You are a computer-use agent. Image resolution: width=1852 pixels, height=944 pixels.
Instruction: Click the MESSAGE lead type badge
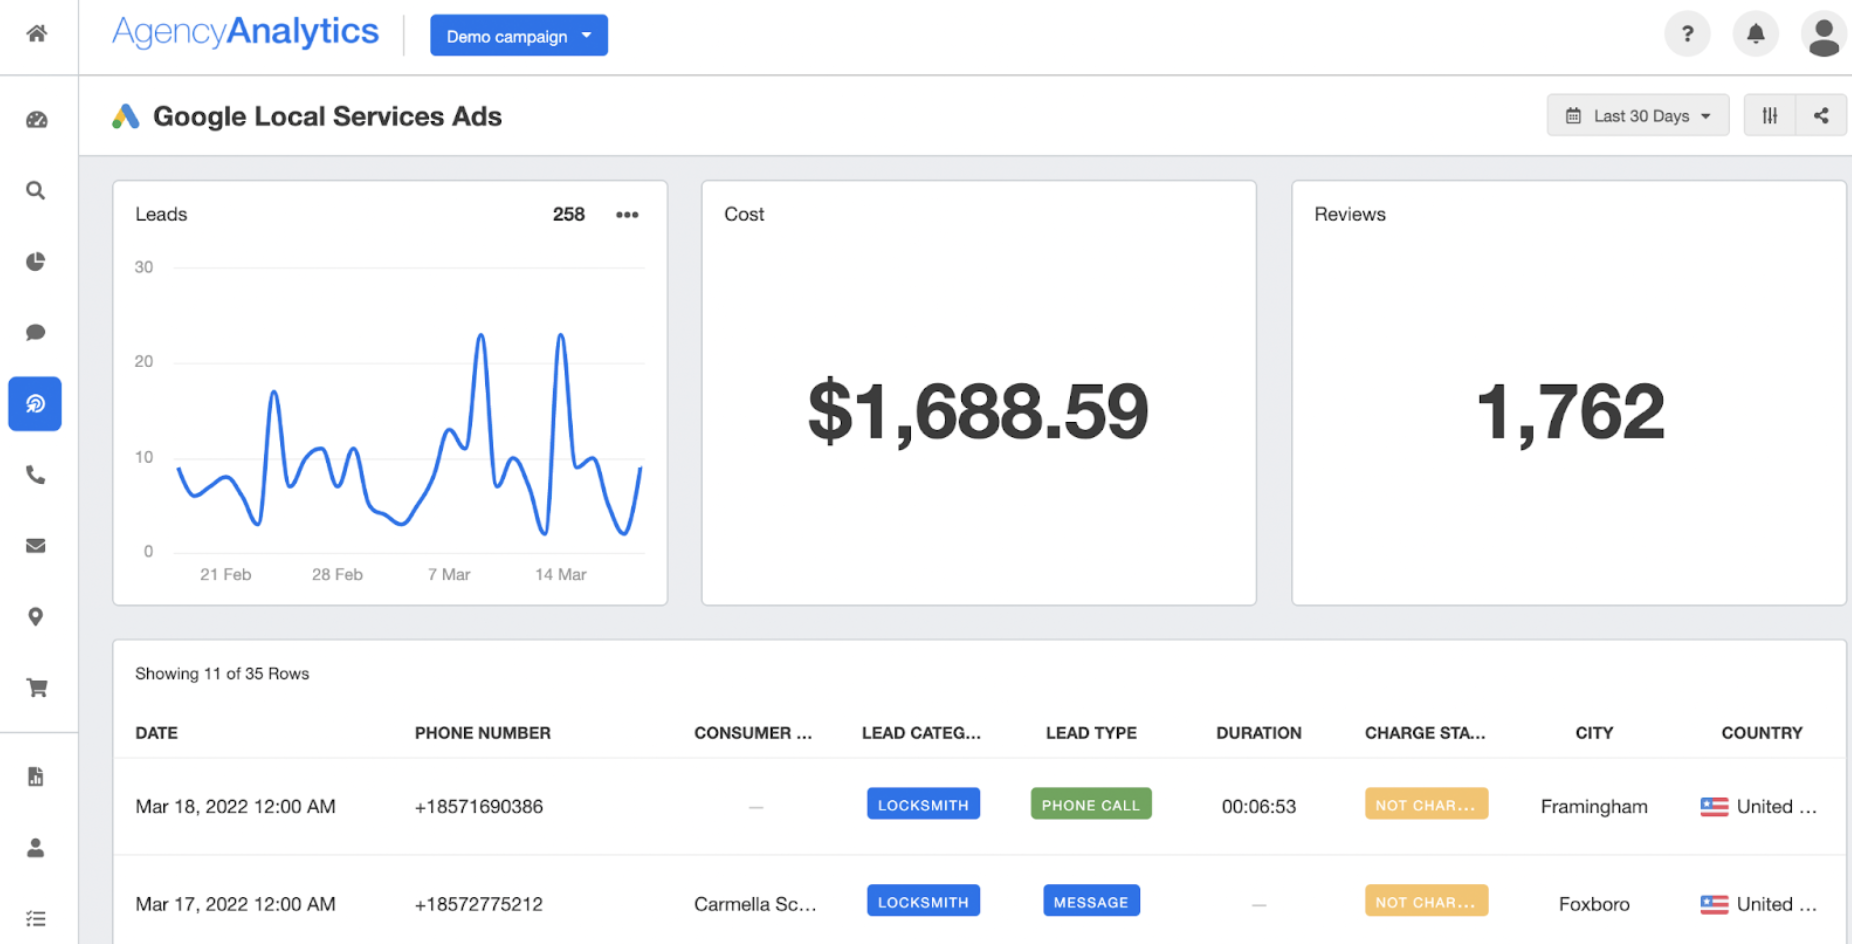pyautogui.click(x=1091, y=901)
